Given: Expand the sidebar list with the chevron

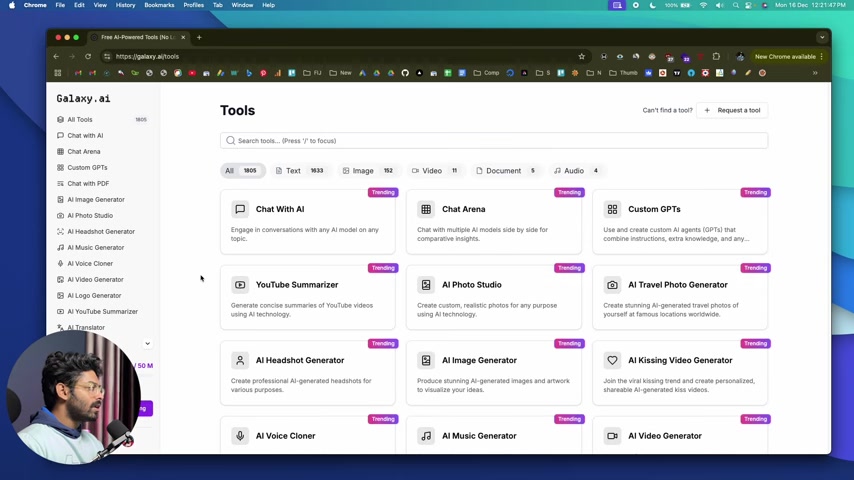Looking at the screenshot, I should (147, 344).
